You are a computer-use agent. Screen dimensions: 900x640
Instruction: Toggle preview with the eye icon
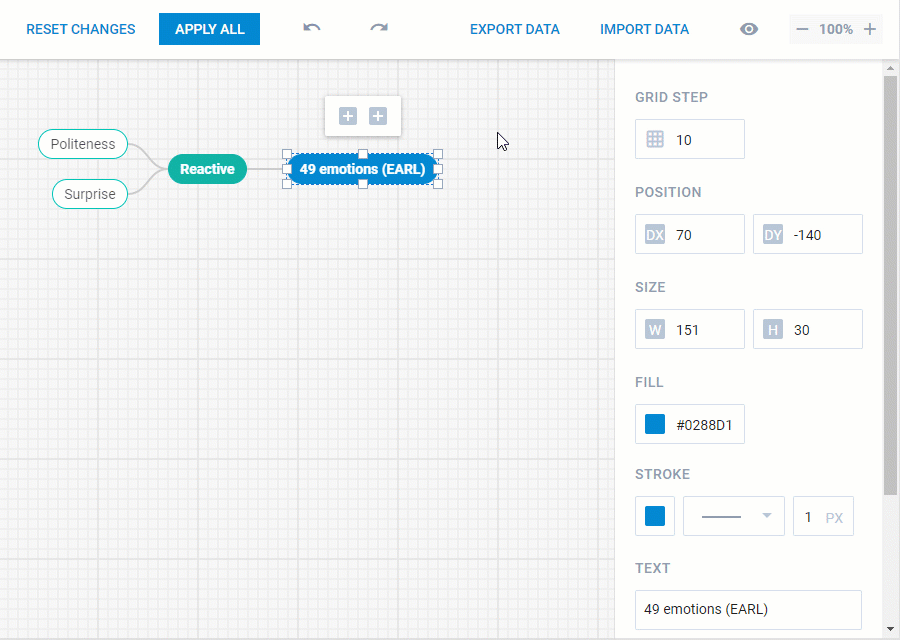tap(748, 29)
